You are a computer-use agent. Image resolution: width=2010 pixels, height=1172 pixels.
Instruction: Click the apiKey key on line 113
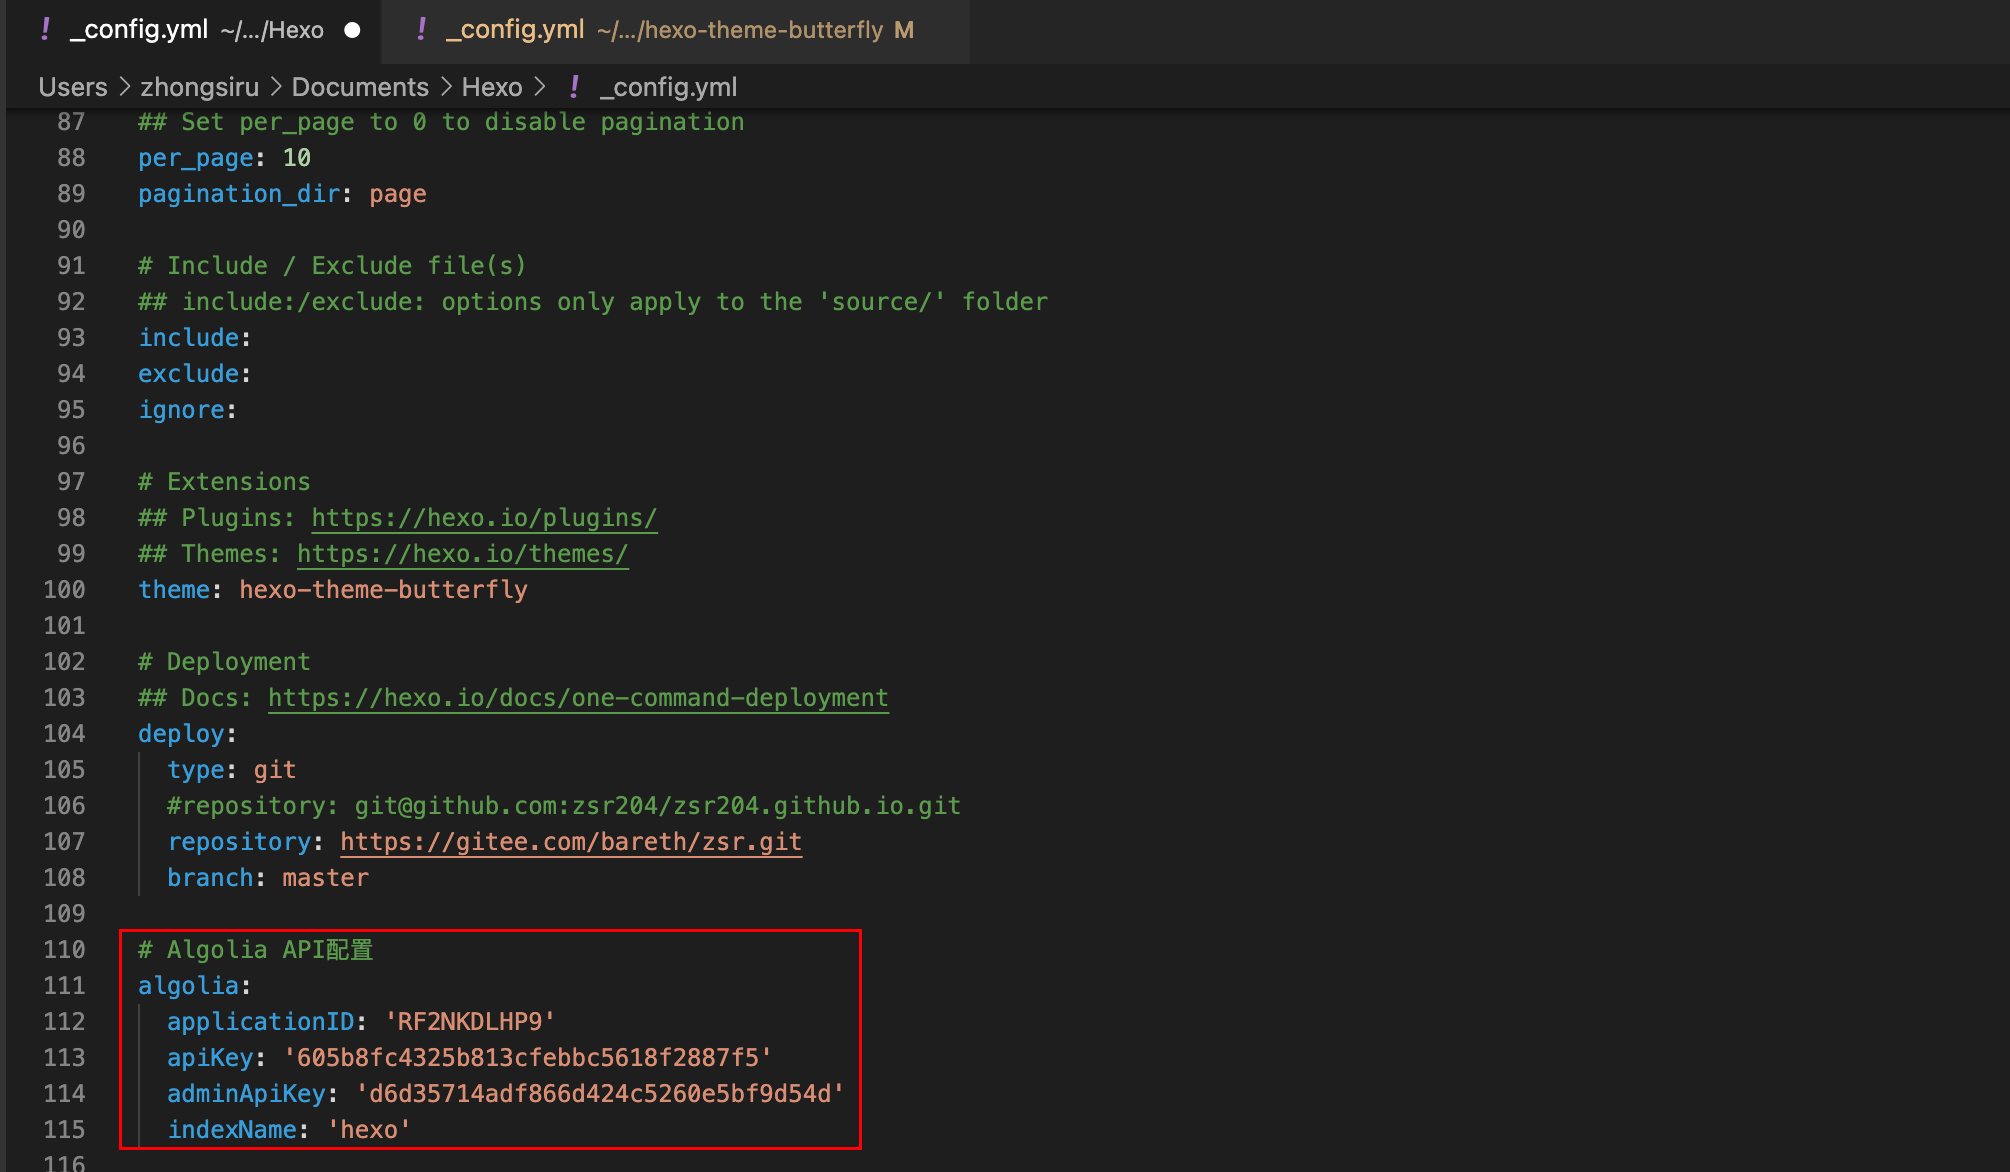click(x=210, y=1058)
